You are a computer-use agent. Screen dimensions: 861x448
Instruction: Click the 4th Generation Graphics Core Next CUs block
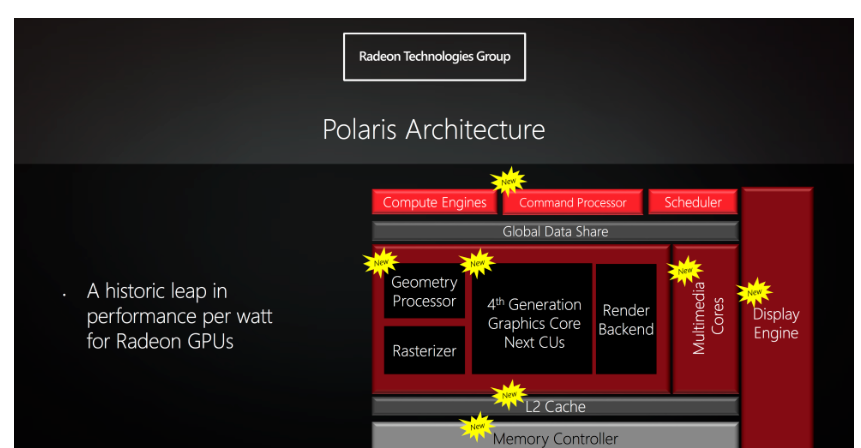point(532,320)
